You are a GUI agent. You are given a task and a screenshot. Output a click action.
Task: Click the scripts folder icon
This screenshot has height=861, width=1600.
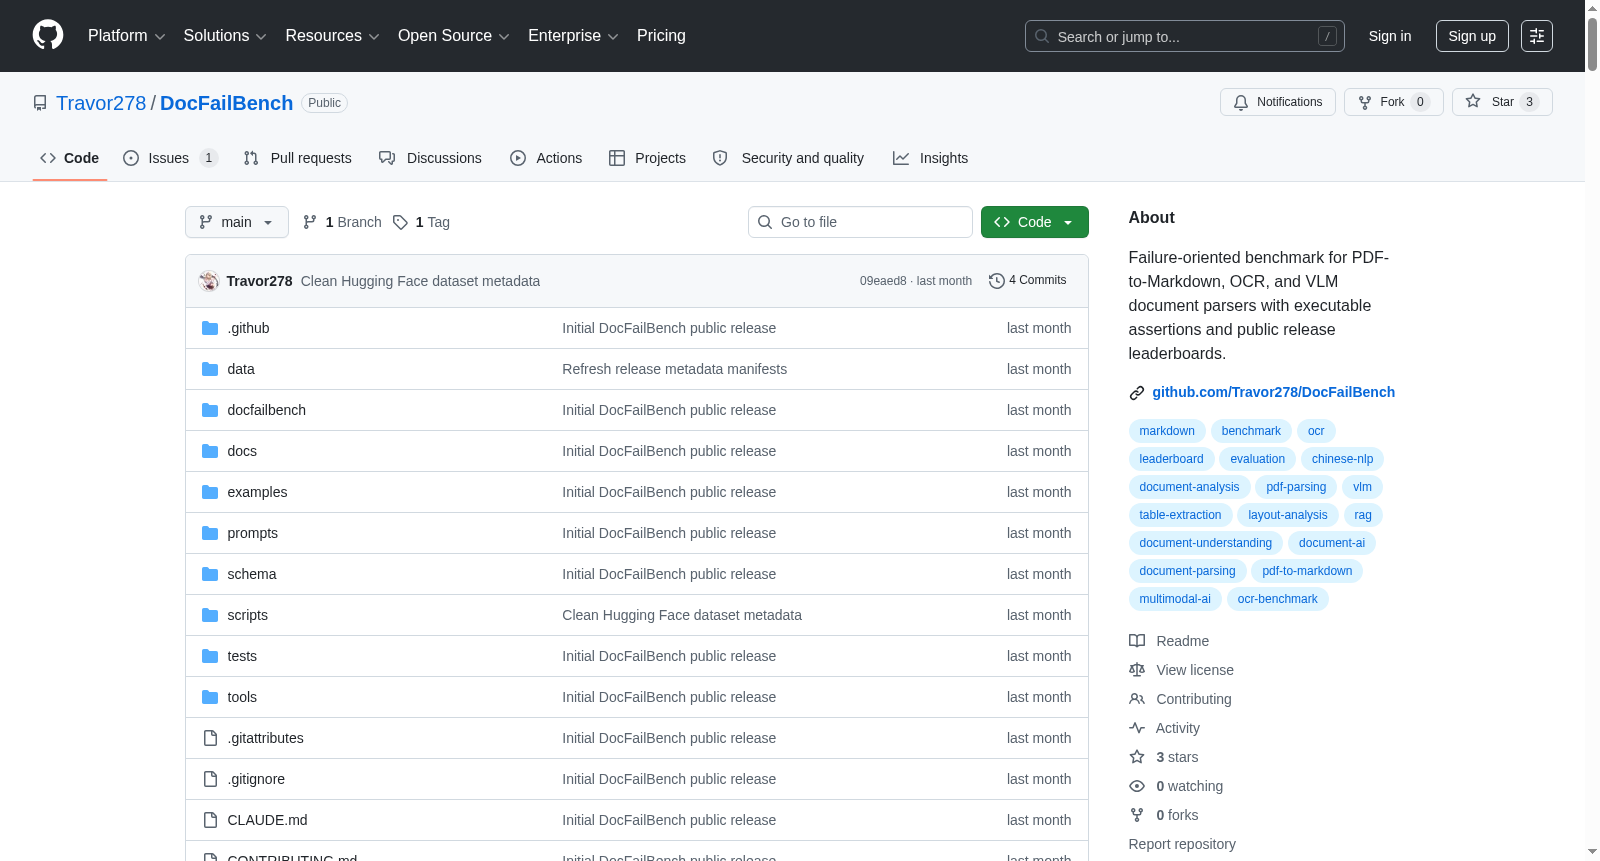tap(210, 615)
